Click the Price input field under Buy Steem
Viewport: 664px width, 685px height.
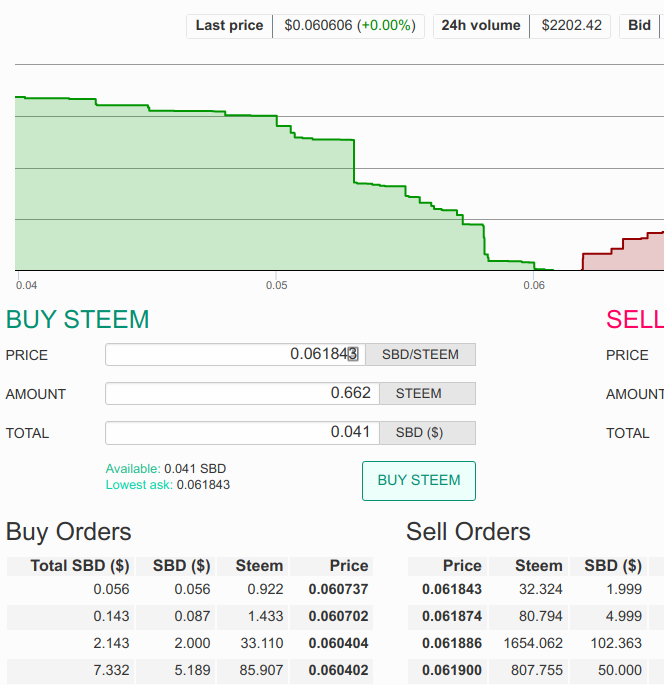tap(234, 354)
